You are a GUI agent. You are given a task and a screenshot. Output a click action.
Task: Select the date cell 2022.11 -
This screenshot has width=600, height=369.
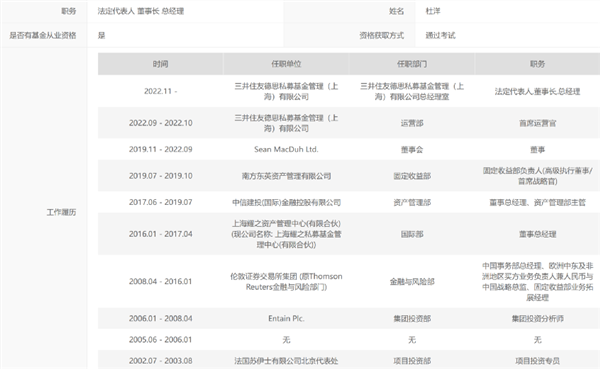coord(160,91)
